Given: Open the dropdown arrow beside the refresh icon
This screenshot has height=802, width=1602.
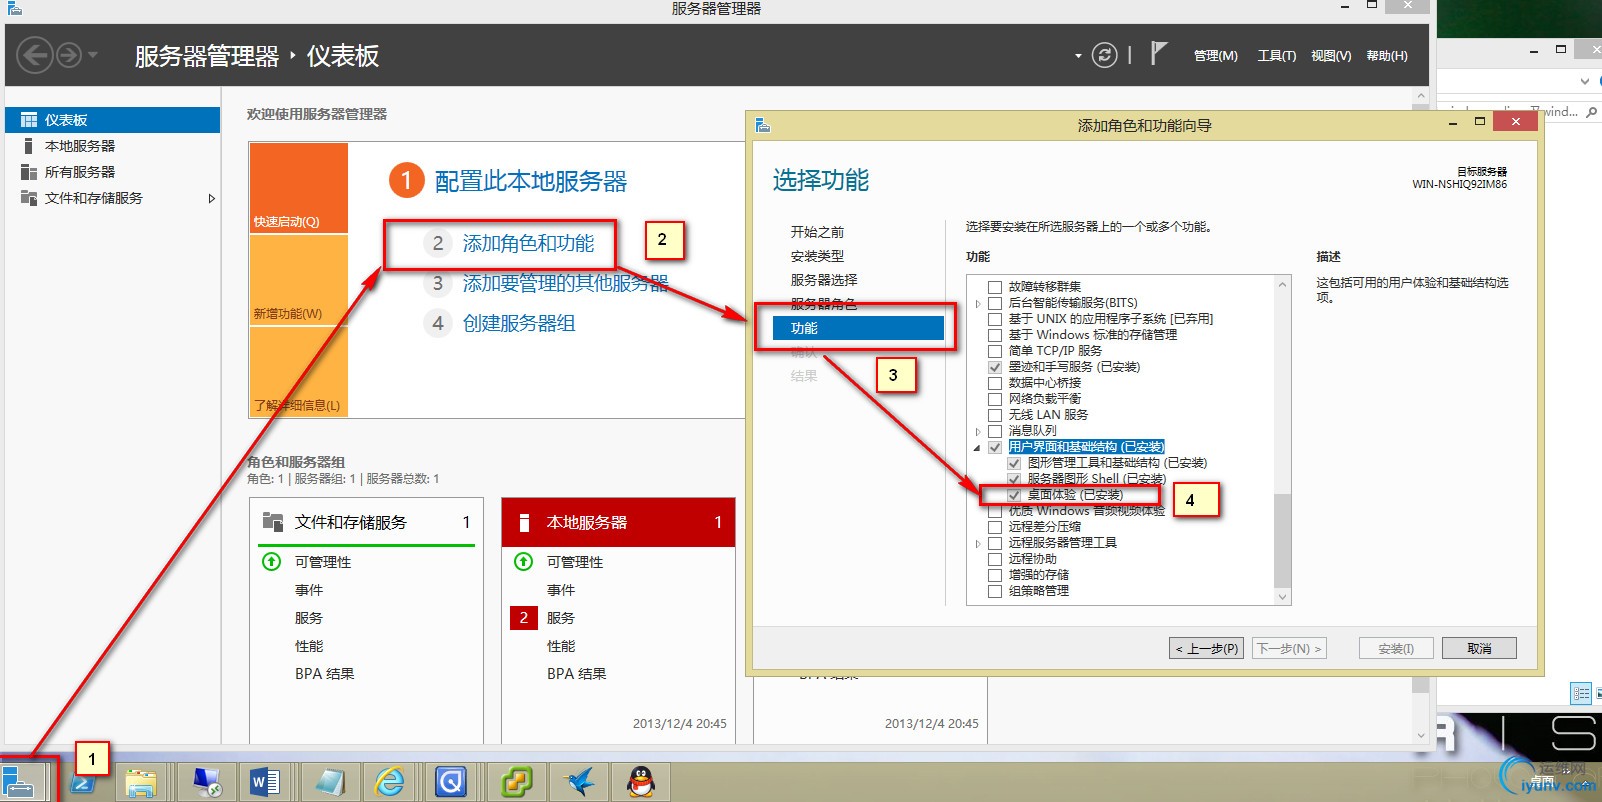Looking at the screenshot, I should 1078,56.
